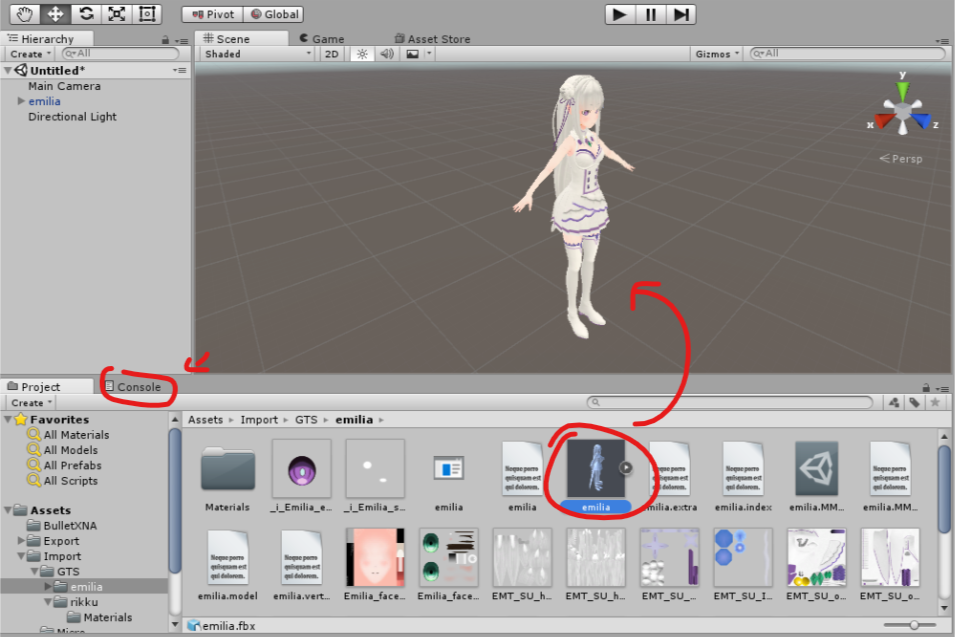Viewport: 955px width, 637px height.
Task: Select the Move tool
Action: (55, 14)
